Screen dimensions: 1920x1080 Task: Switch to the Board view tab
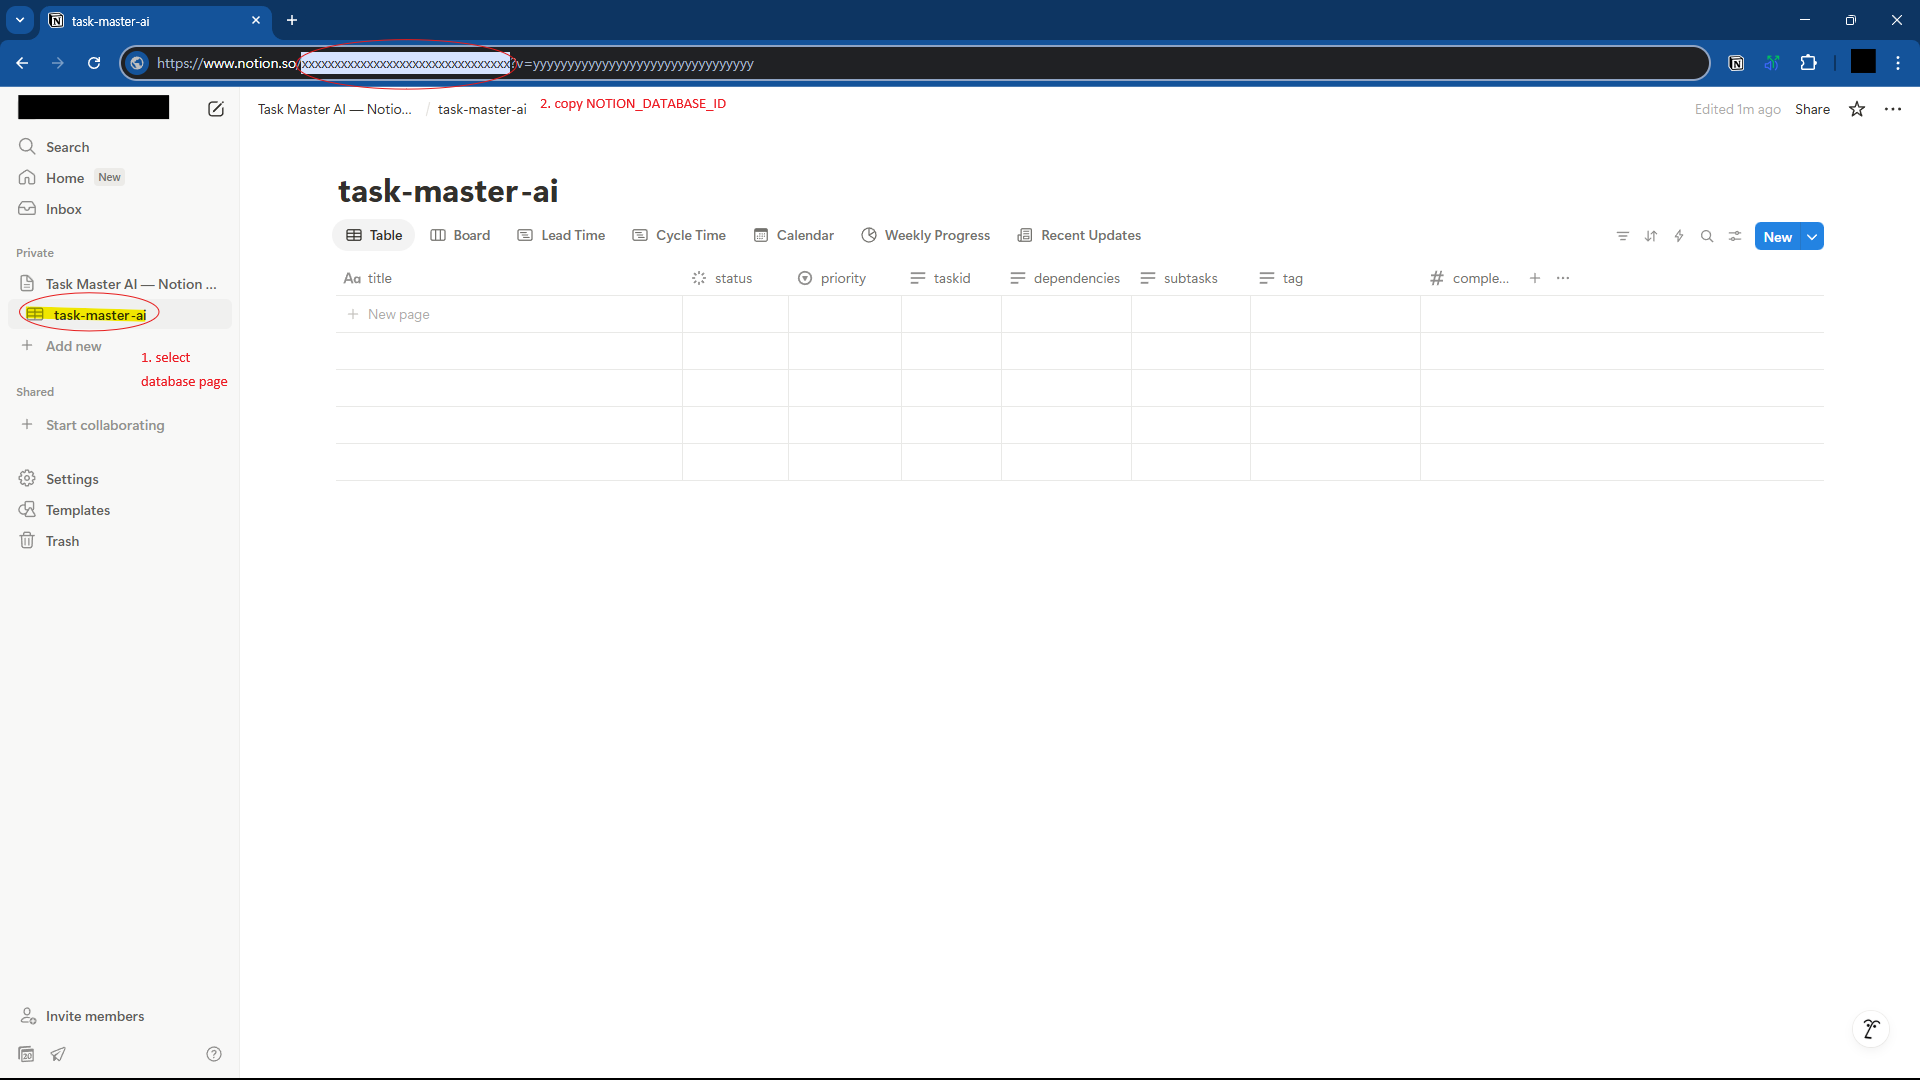click(461, 236)
